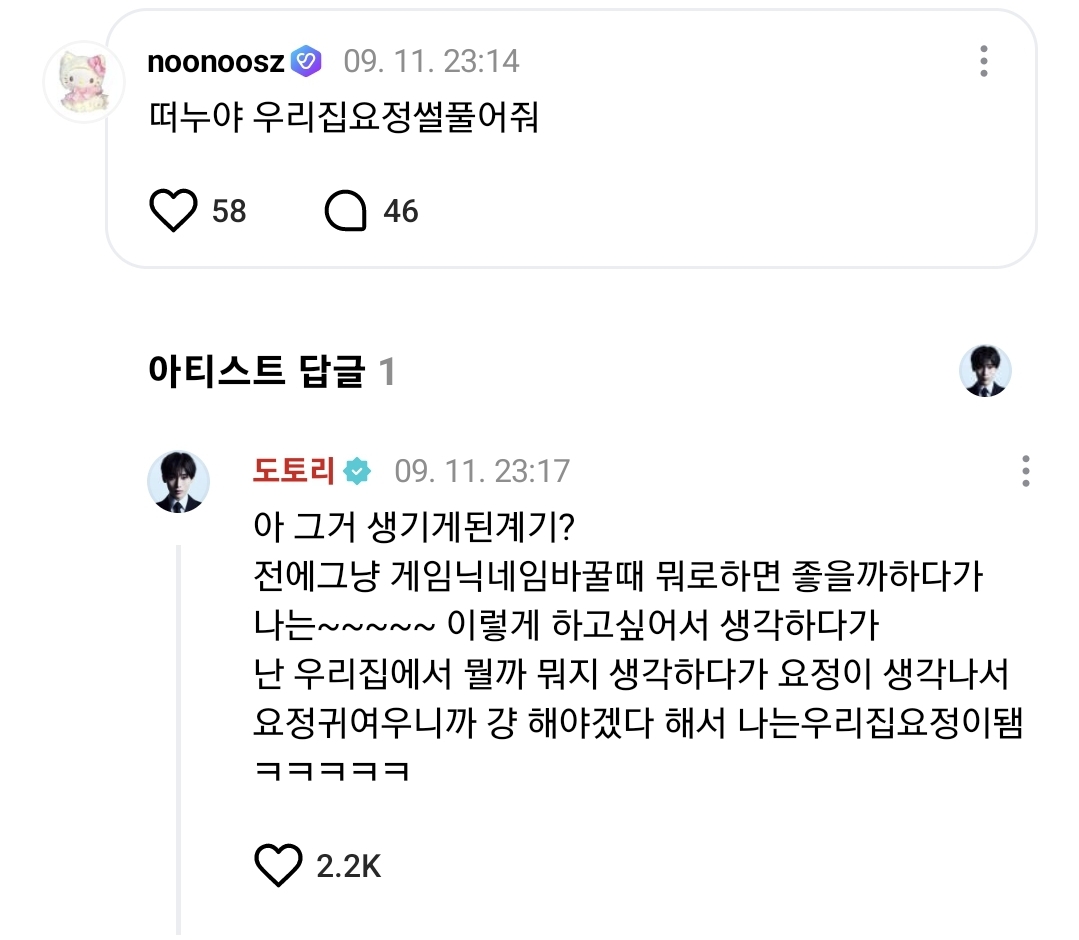Screen dimensions: 1079x940
Task: Open 도토리's profile picture beside the reply
Action: tap(179, 482)
